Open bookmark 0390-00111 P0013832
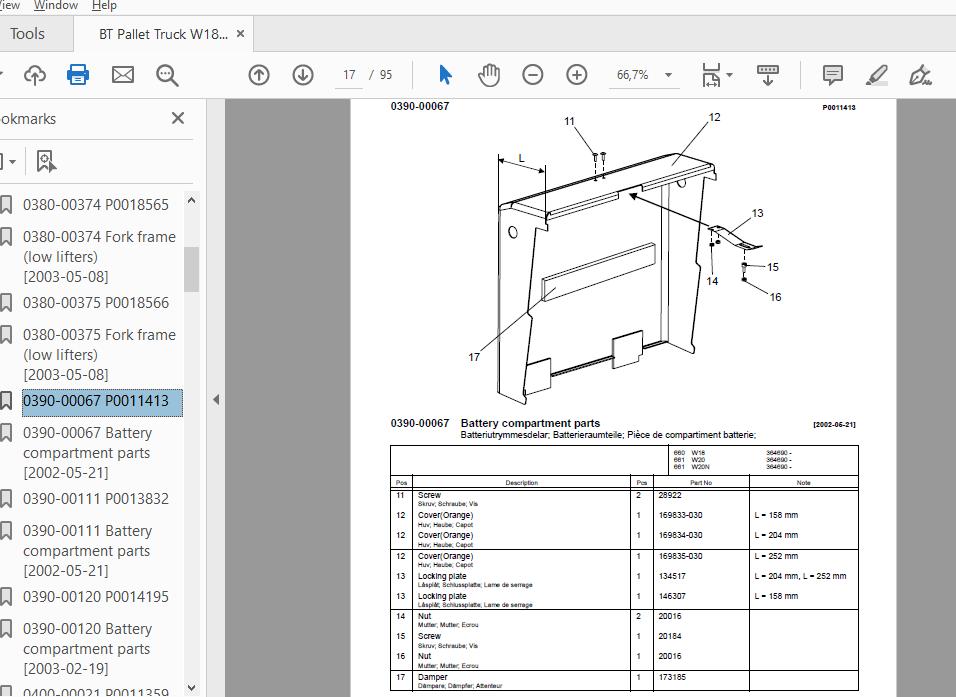 (x=96, y=498)
